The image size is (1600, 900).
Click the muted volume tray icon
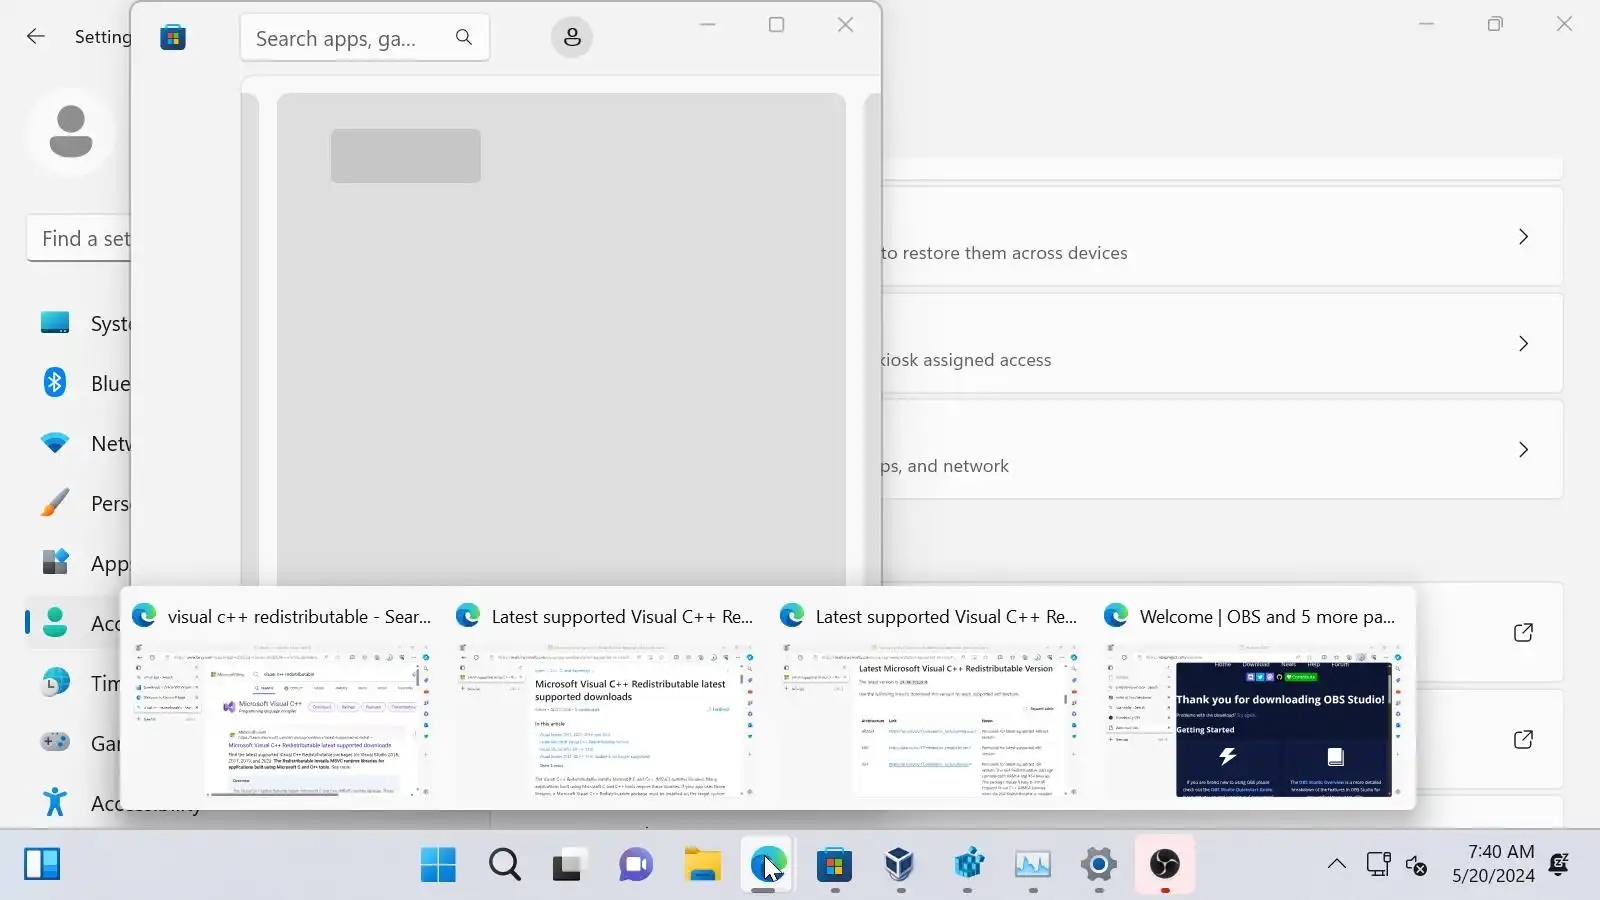pos(1416,865)
